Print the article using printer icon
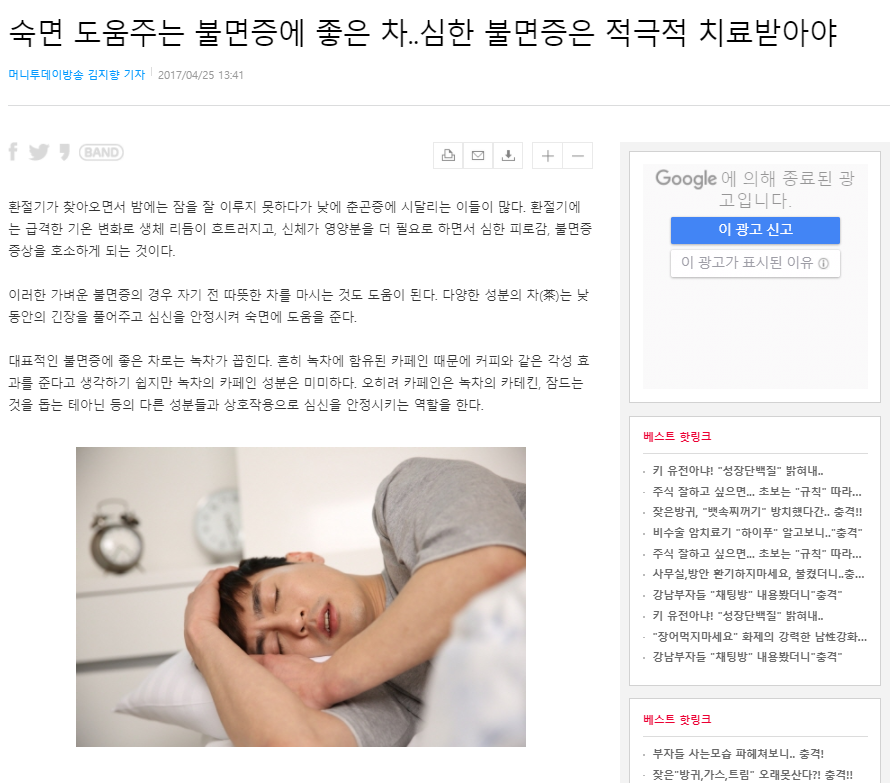The width and height of the screenshot is (895, 783). (449, 155)
